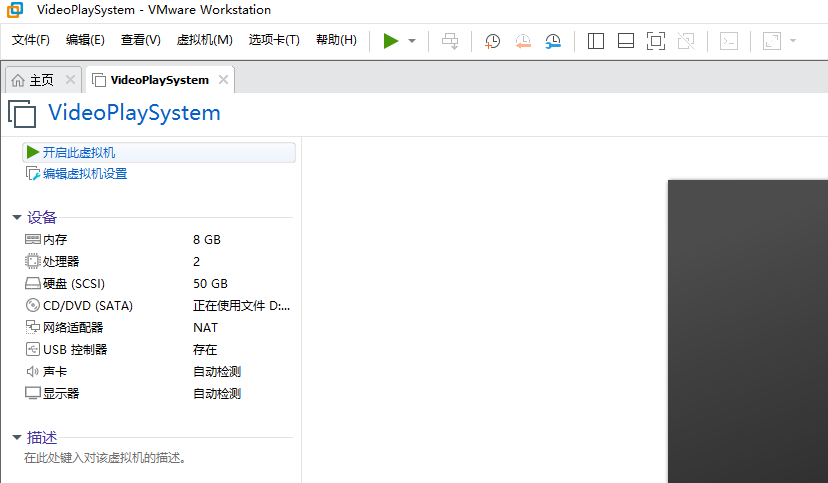Click the VMware Workstation title bar logo
Screen dimensions: 828x483
15,10
